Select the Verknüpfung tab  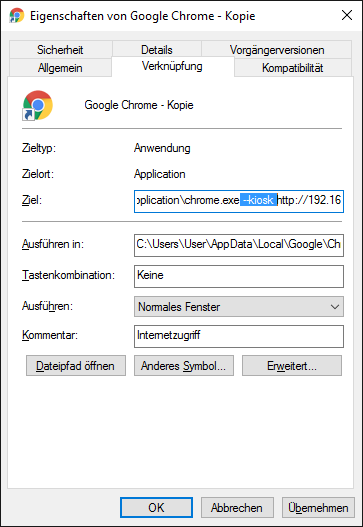pyautogui.click(x=172, y=66)
